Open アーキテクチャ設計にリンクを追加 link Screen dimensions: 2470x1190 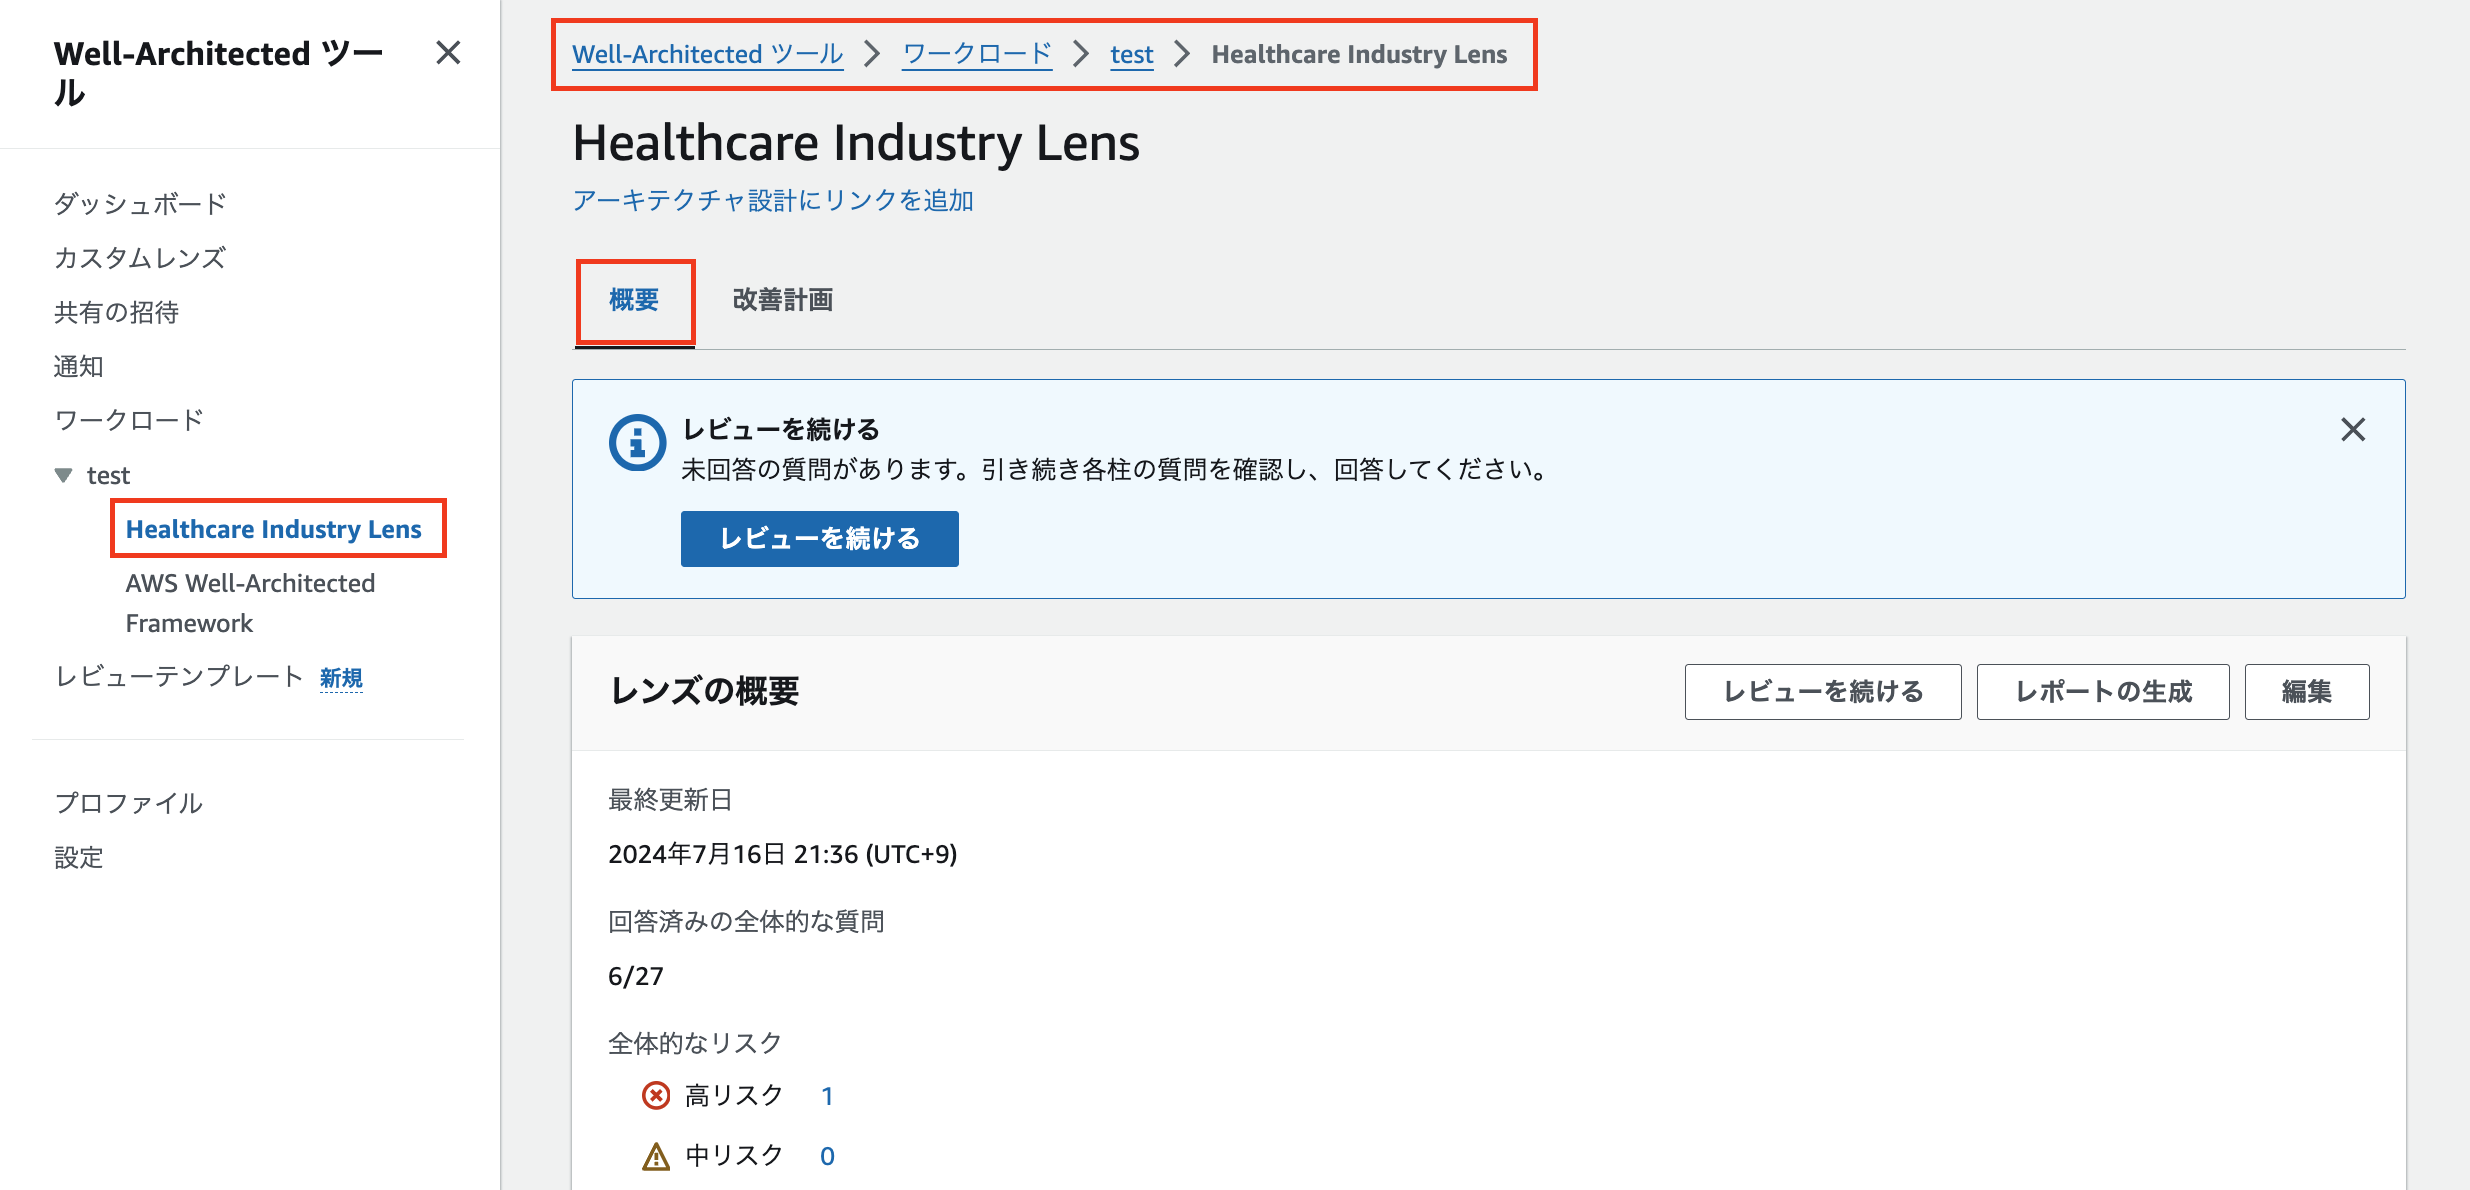click(x=773, y=201)
